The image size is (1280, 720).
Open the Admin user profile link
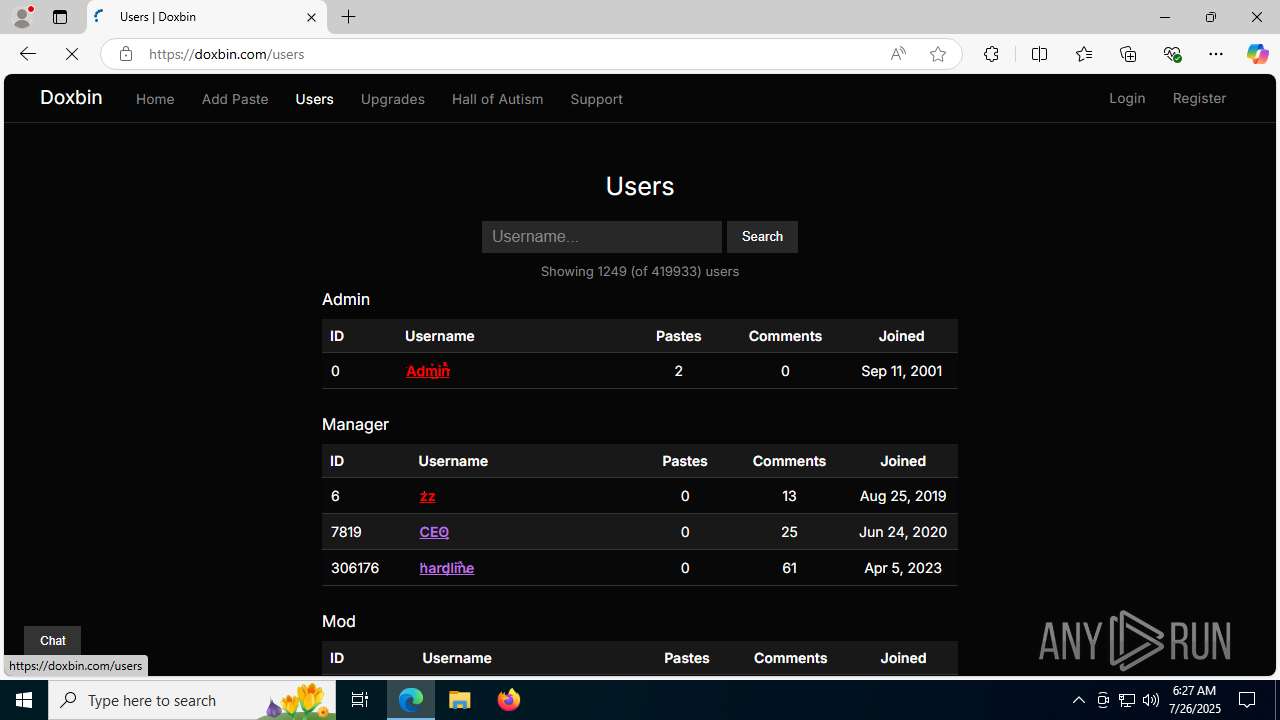point(428,371)
